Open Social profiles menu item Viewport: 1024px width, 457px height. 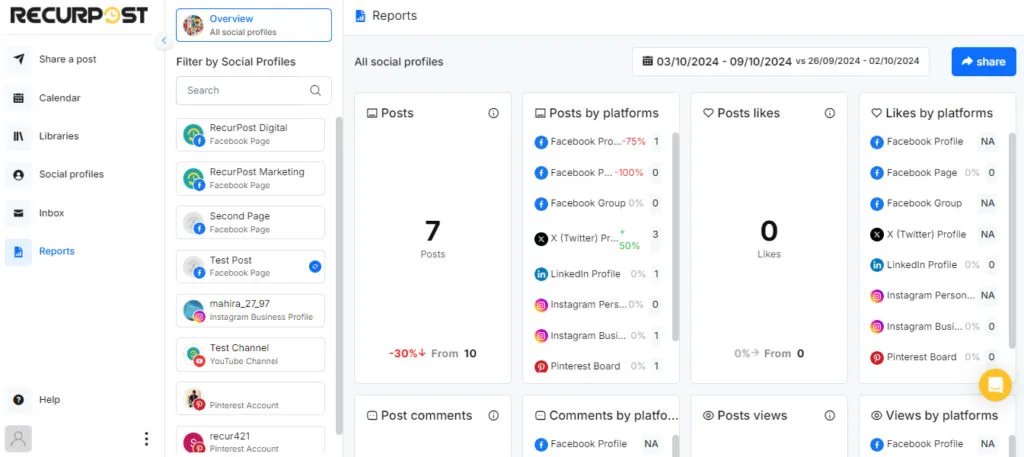click(x=71, y=175)
